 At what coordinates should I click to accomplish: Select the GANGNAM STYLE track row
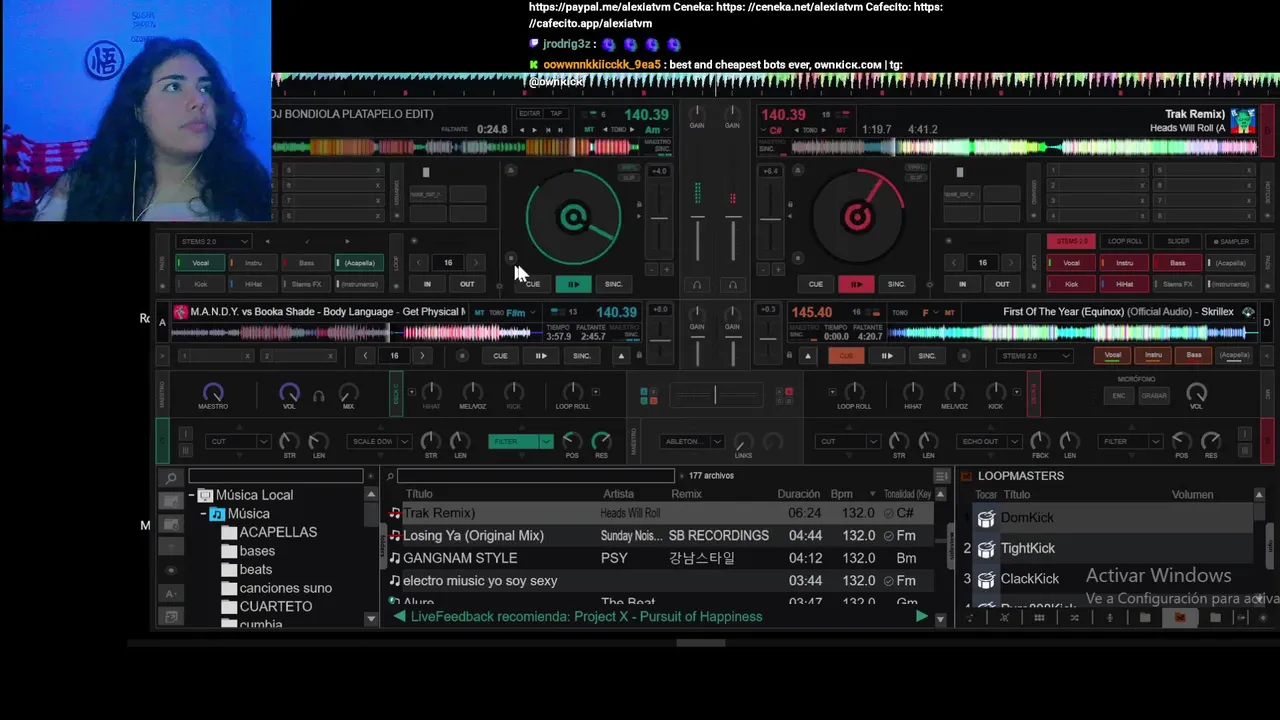tap(661, 558)
